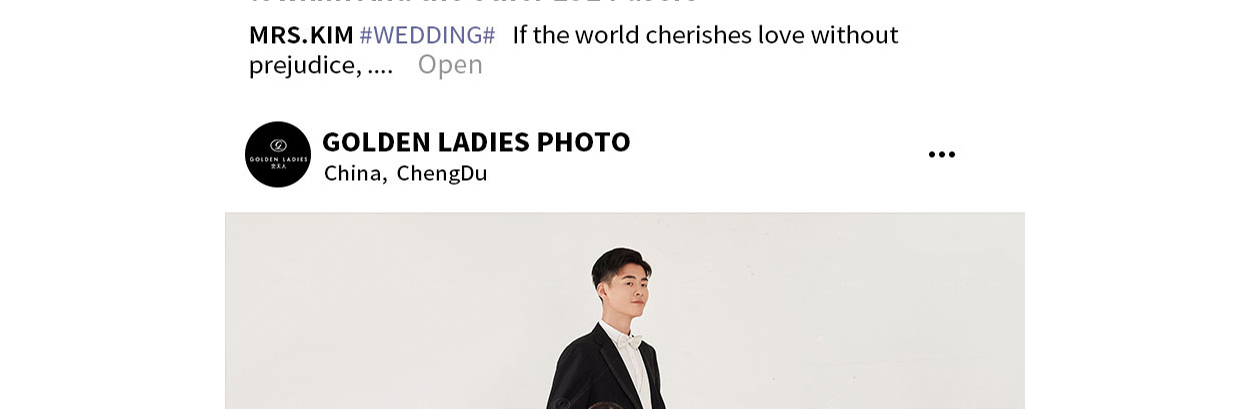Click the word PHOTO in the account name
This screenshot has height=409, width=1250.
pos(584,142)
